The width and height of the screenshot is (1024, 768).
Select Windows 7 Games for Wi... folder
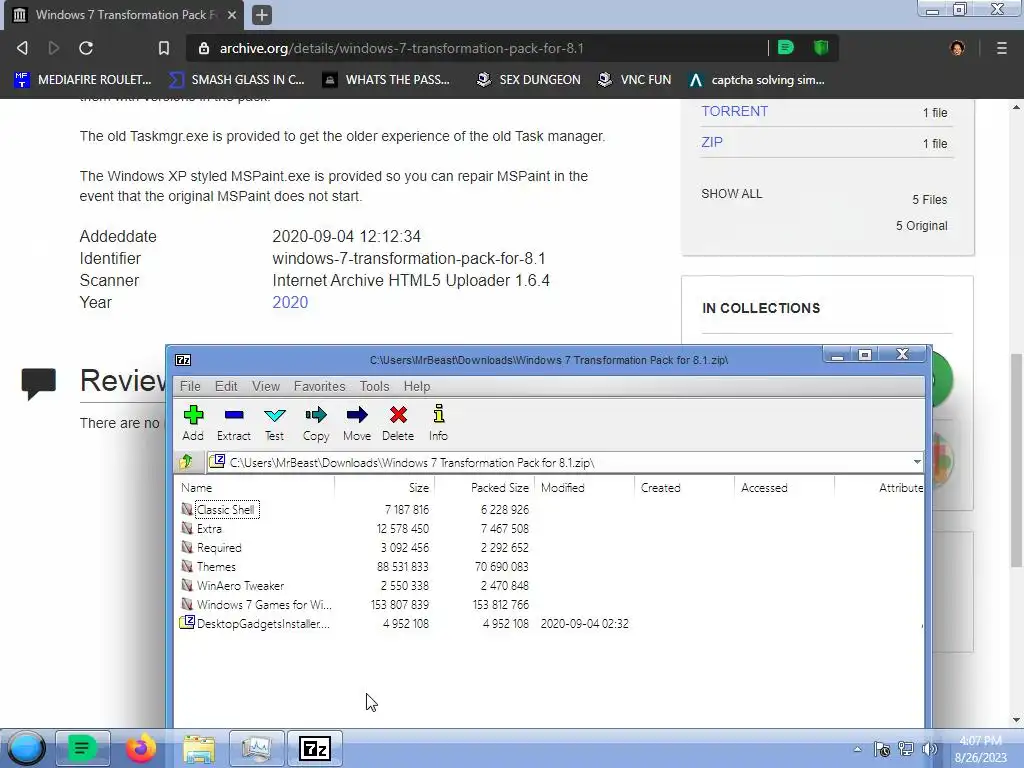(263, 604)
